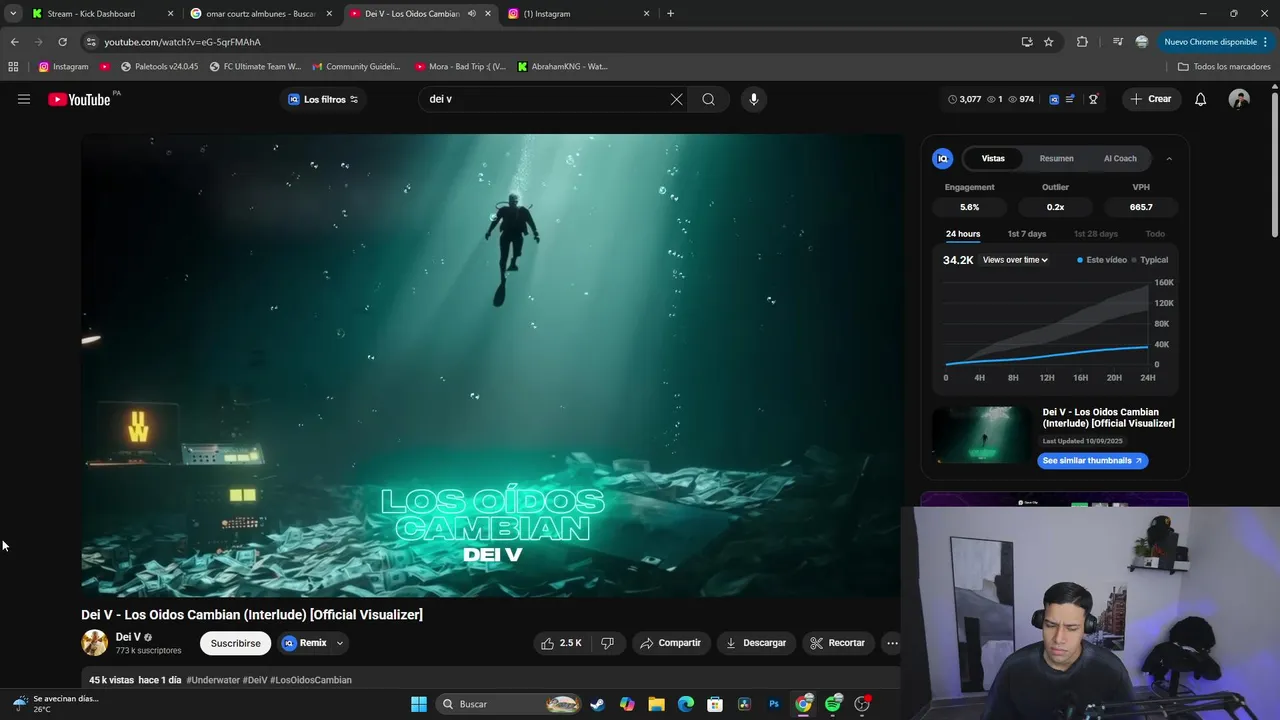Open Spotify from the taskbar
Viewport: 1280px width, 720px height.
pyautogui.click(x=833, y=704)
